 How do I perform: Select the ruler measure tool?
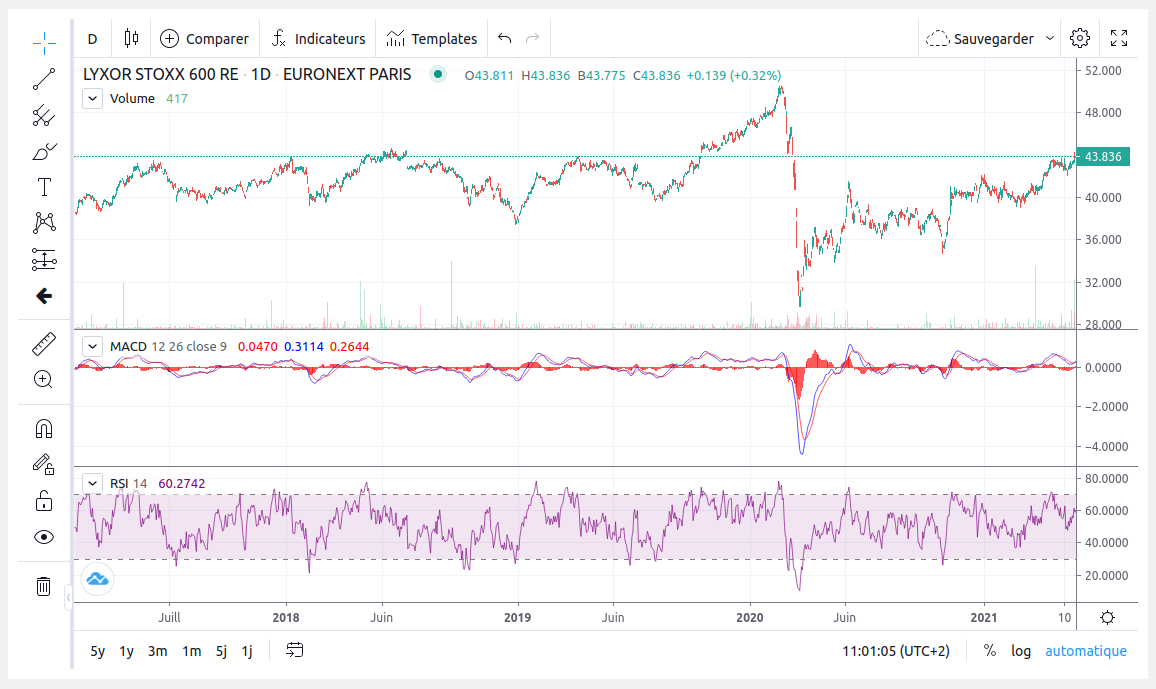[44, 344]
